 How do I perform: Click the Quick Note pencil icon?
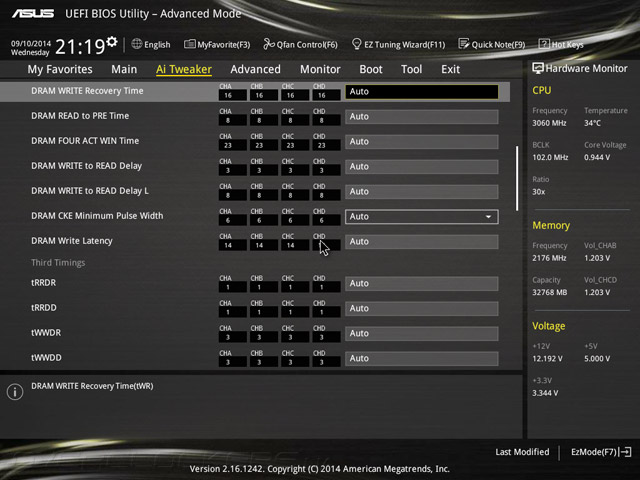click(x=464, y=44)
